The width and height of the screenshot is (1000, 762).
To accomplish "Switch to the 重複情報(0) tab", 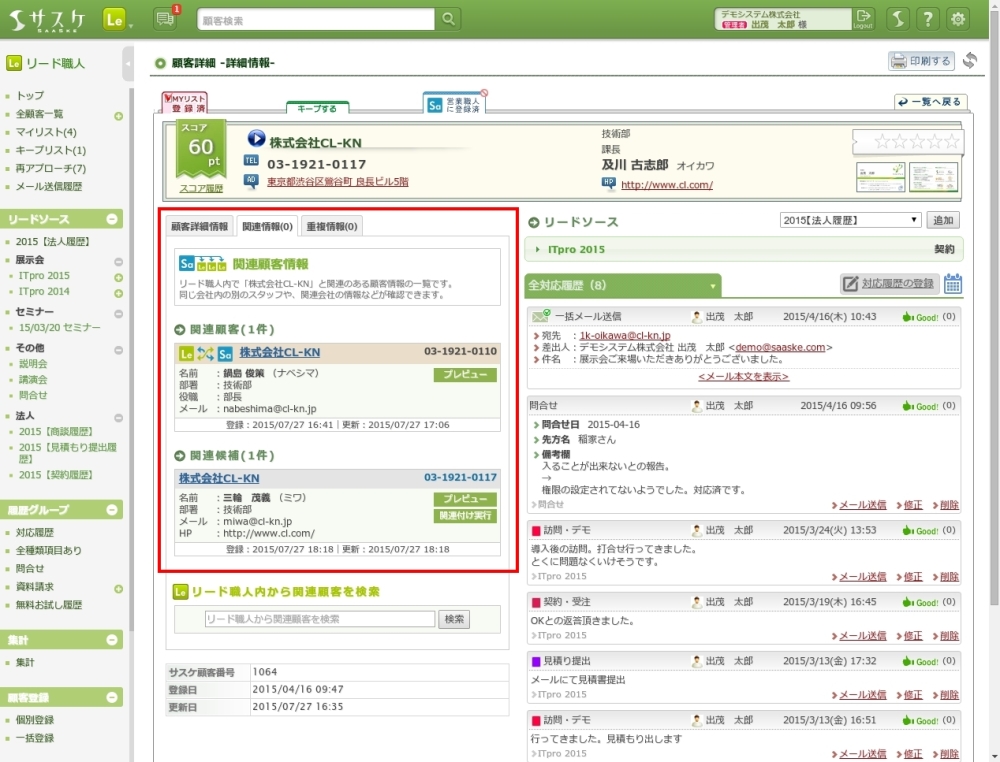I will coord(331,227).
